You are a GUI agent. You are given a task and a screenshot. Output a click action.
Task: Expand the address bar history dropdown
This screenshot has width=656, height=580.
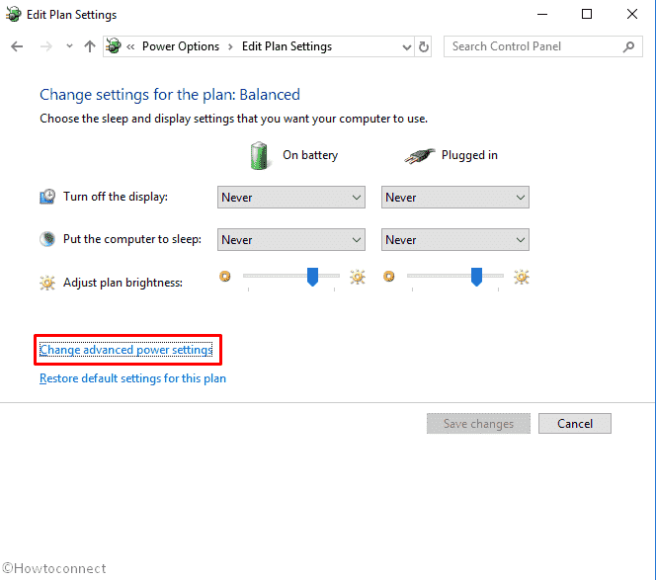click(406, 47)
